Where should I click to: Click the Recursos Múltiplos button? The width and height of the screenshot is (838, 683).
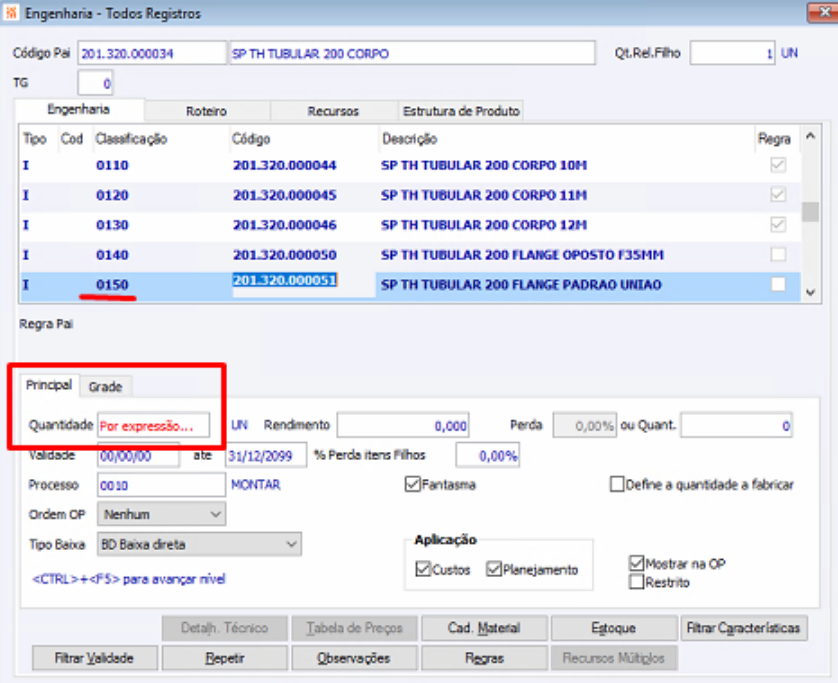click(x=614, y=658)
